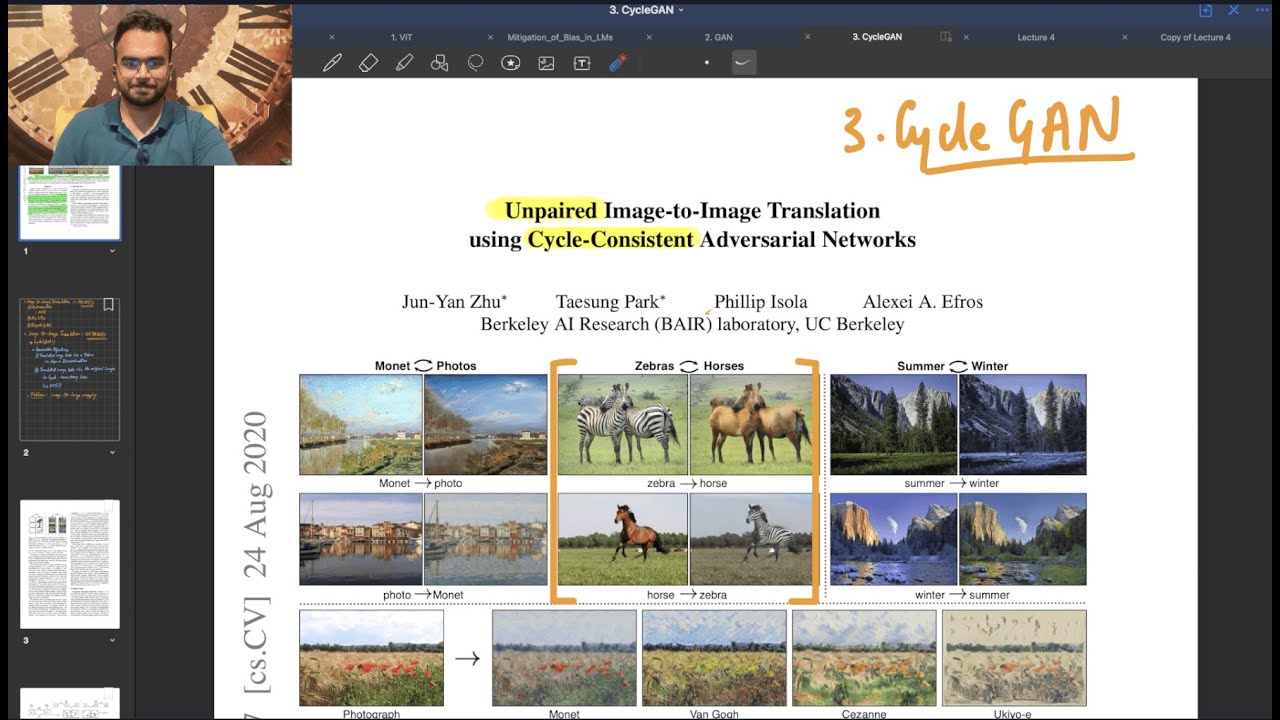This screenshot has height=720, width=1280.
Task: Click author name "Phillip Isola"
Action: tap(760, 302)
